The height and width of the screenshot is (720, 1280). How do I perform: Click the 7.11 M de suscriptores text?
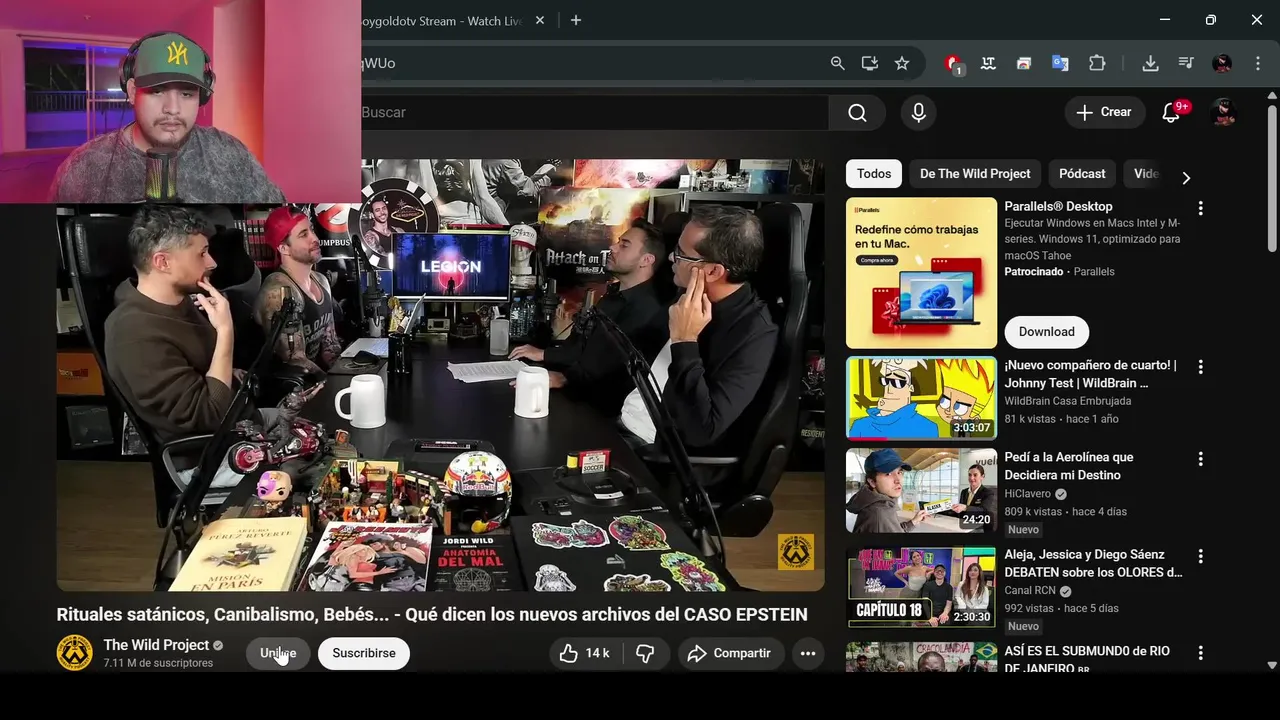158,663
